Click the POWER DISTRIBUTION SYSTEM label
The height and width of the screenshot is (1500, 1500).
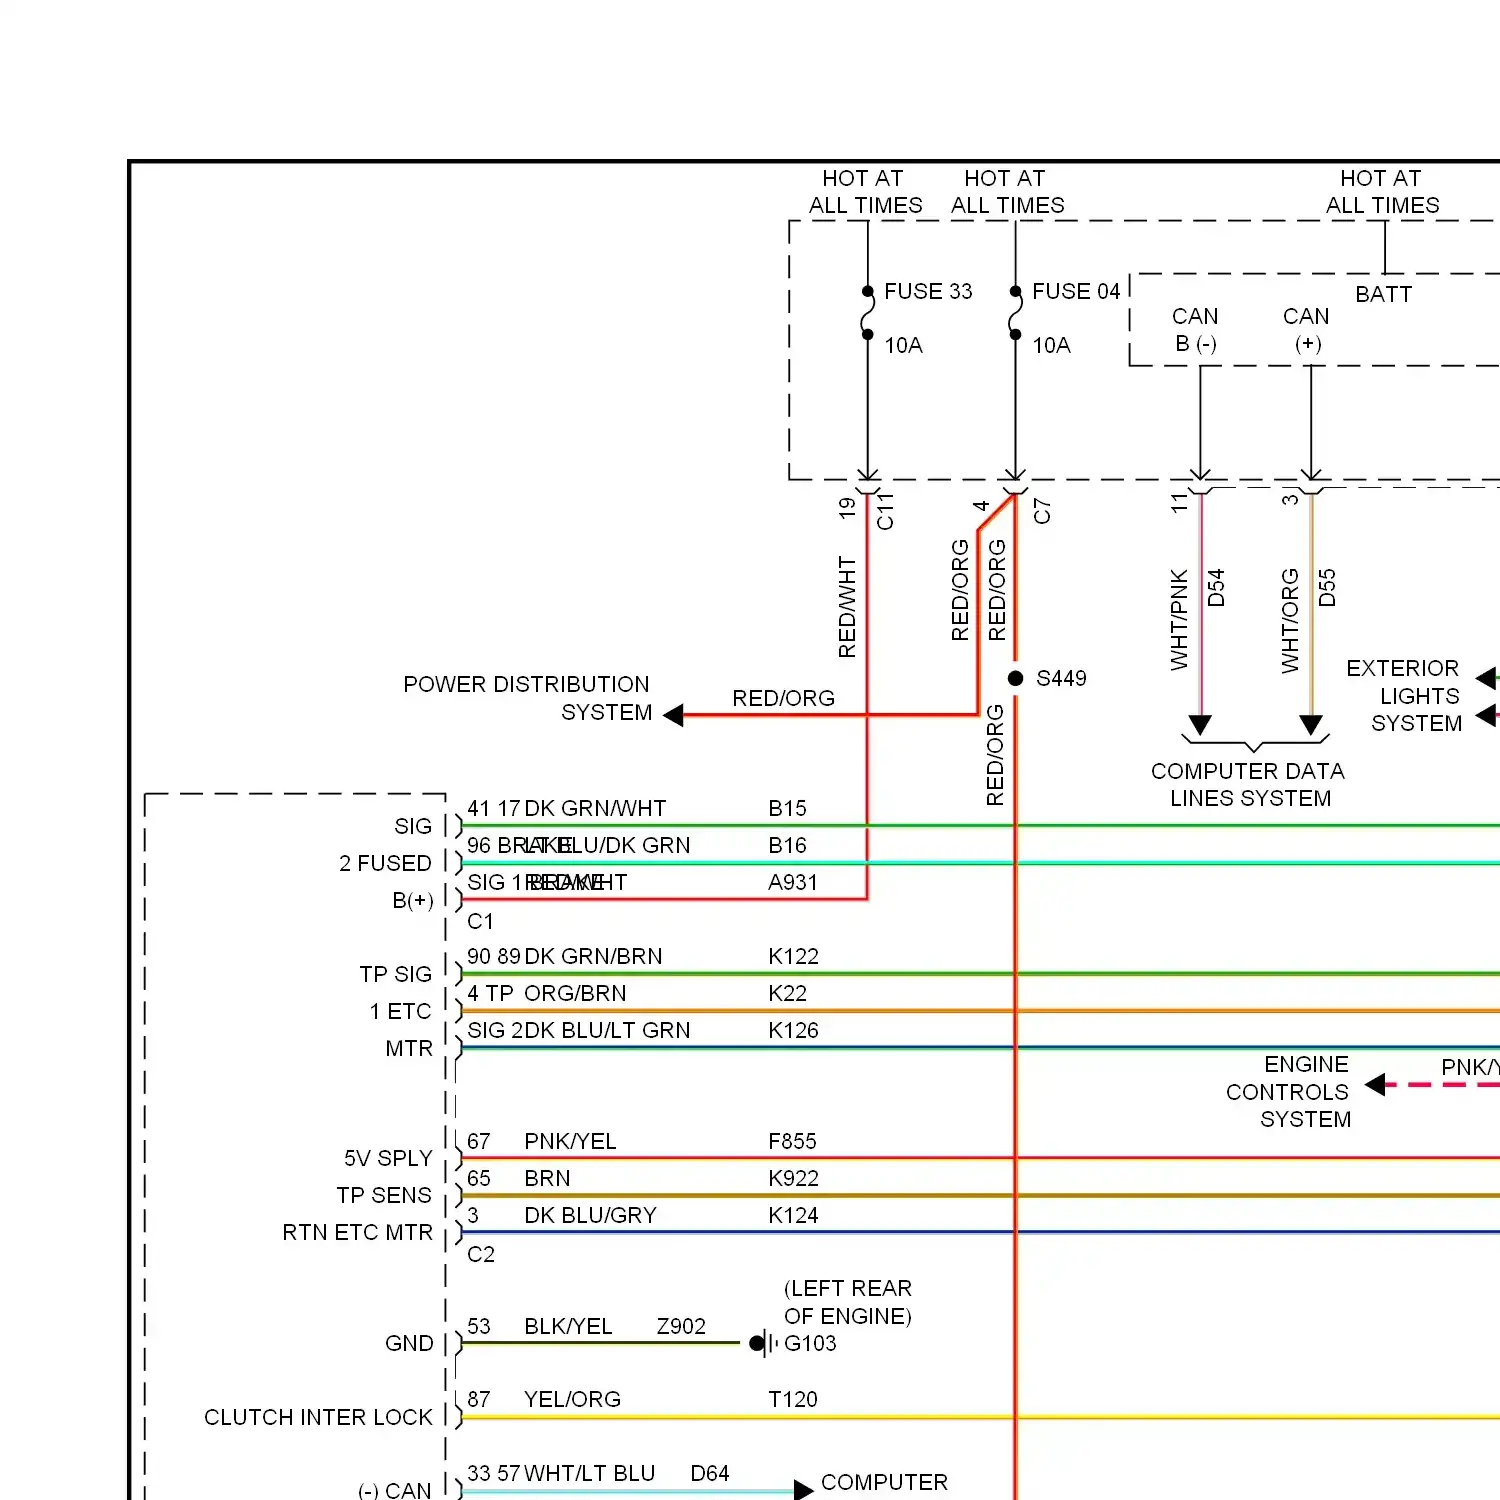[x=527, y=698]
